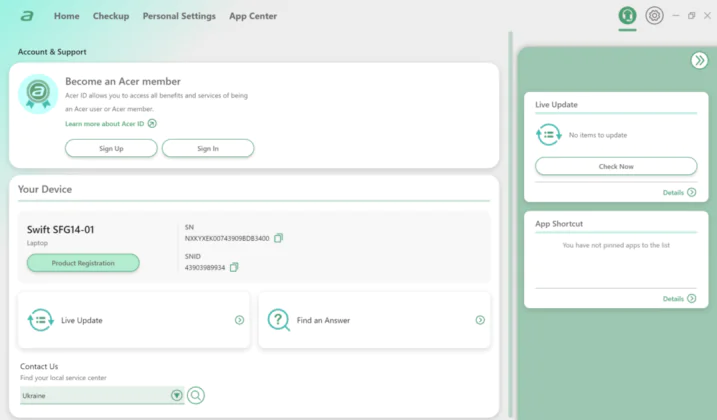Click the Live Update sync icon in Your Device
This screenshot has width=717, height=420.
tap(41, 320)
